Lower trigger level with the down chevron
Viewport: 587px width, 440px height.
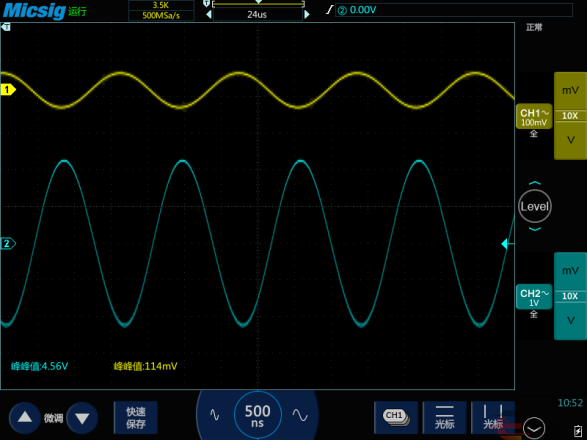(535, 229)
